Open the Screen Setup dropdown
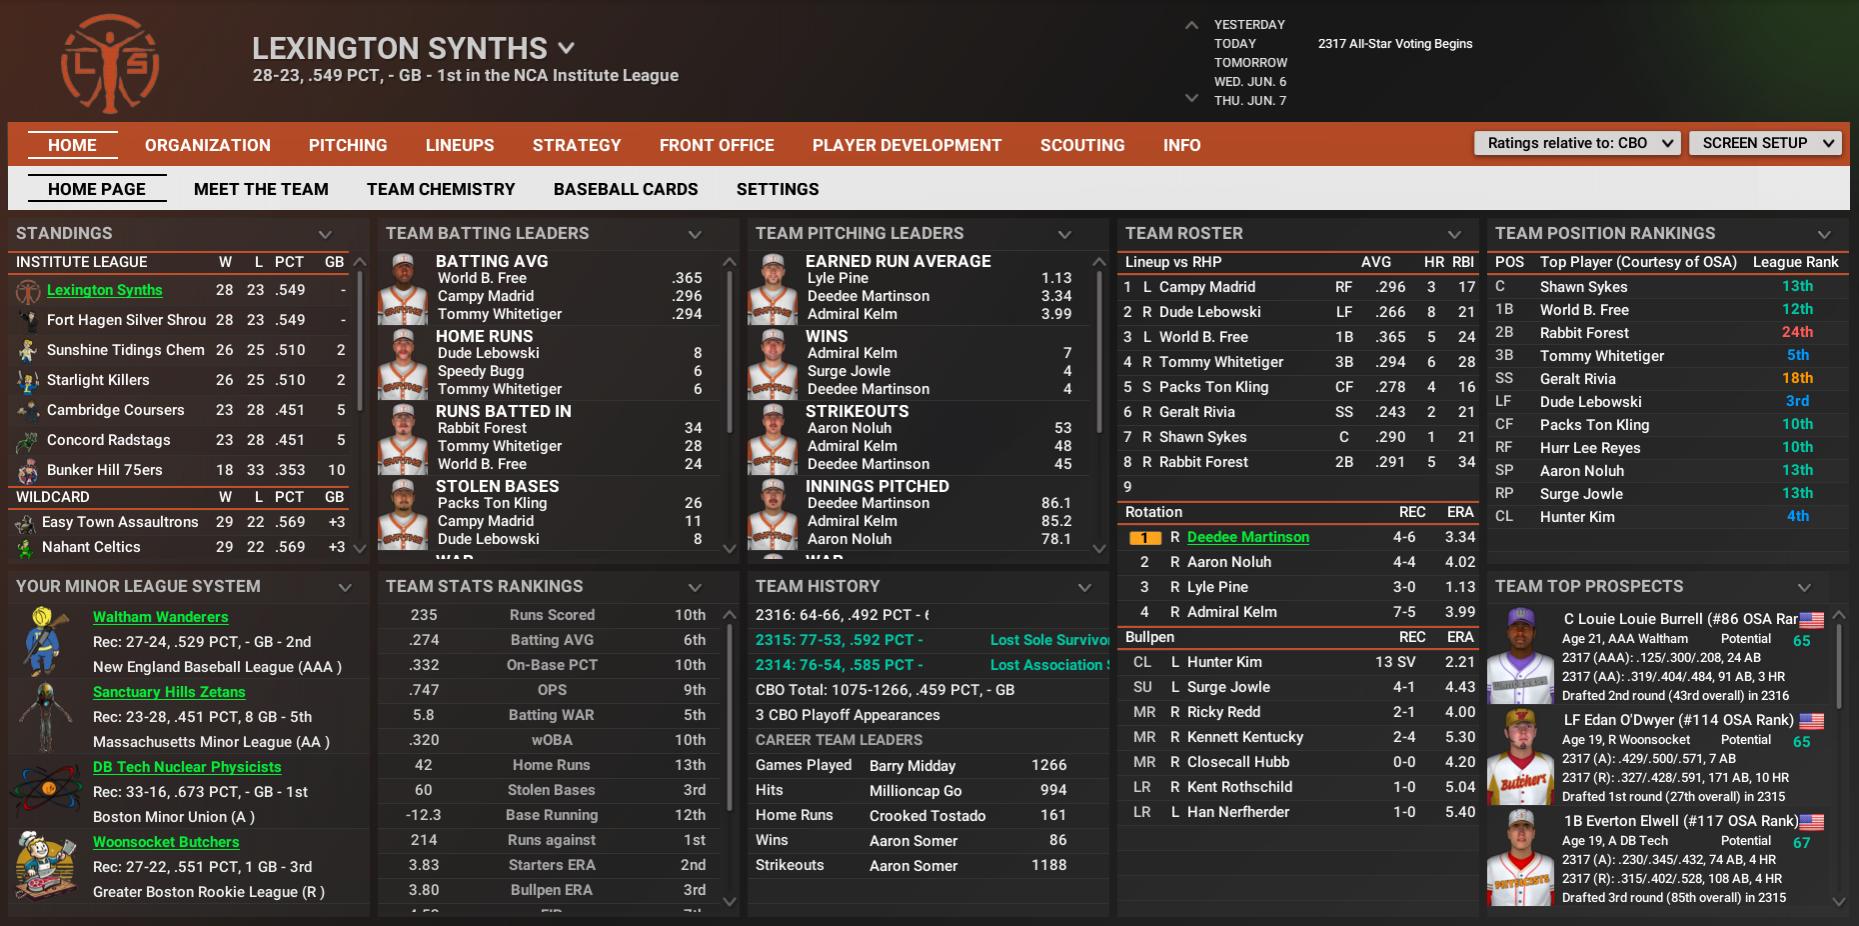Image resolution: width=1859 pixels, height=926 pixels. 1764,143
